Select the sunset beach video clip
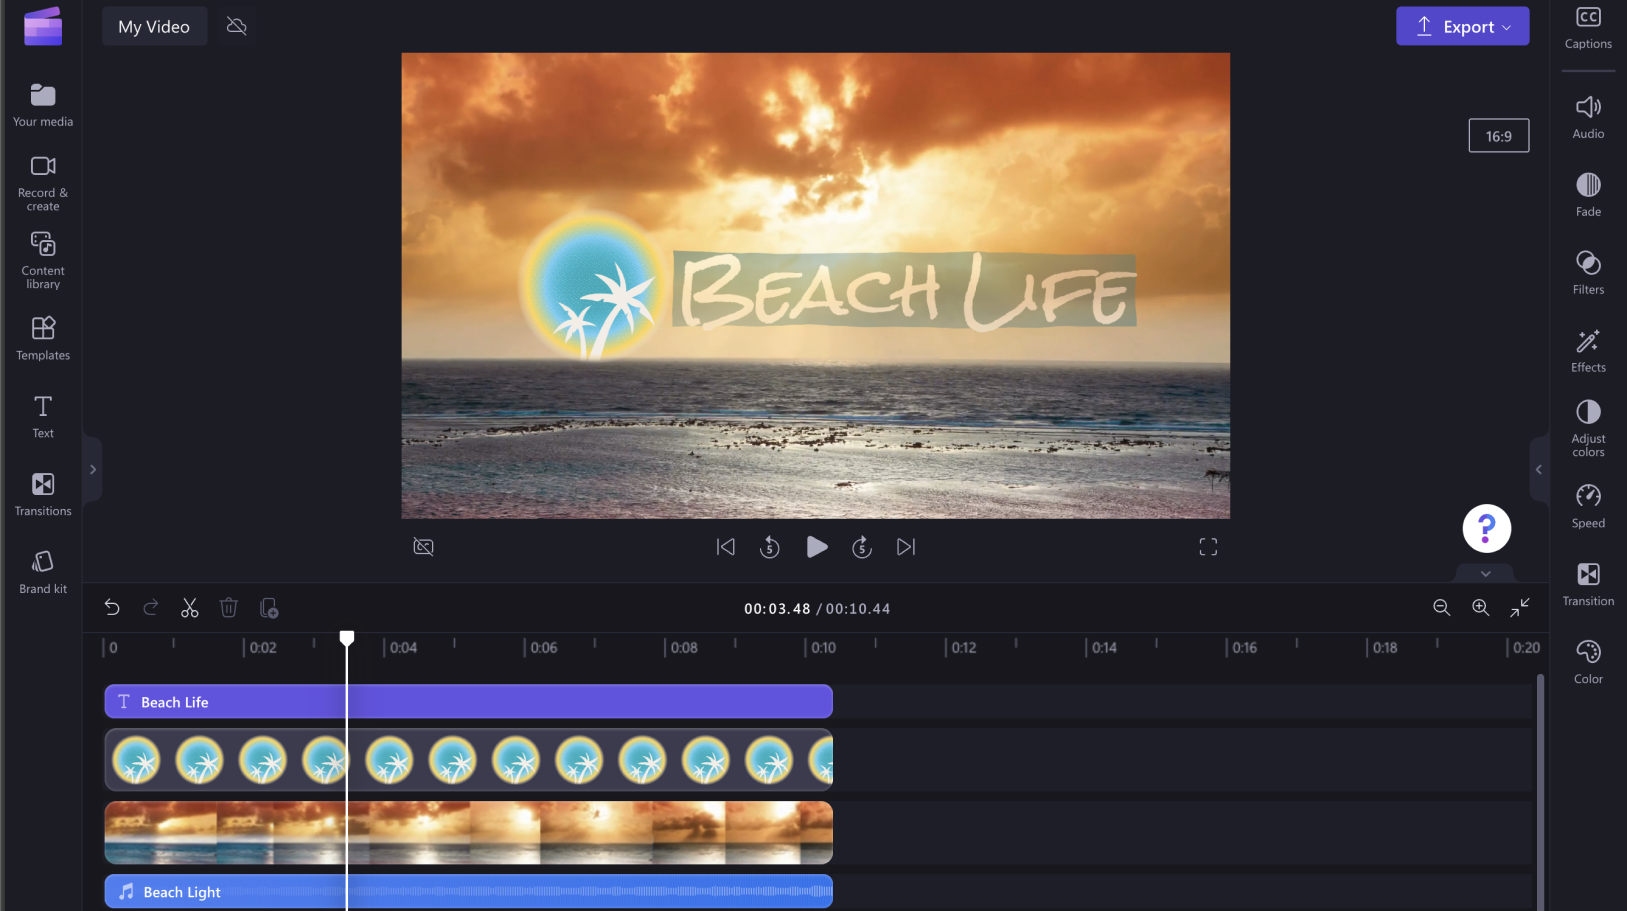Image resolution: width=1627 pixels, height=911 pixels. click(468, 832)
